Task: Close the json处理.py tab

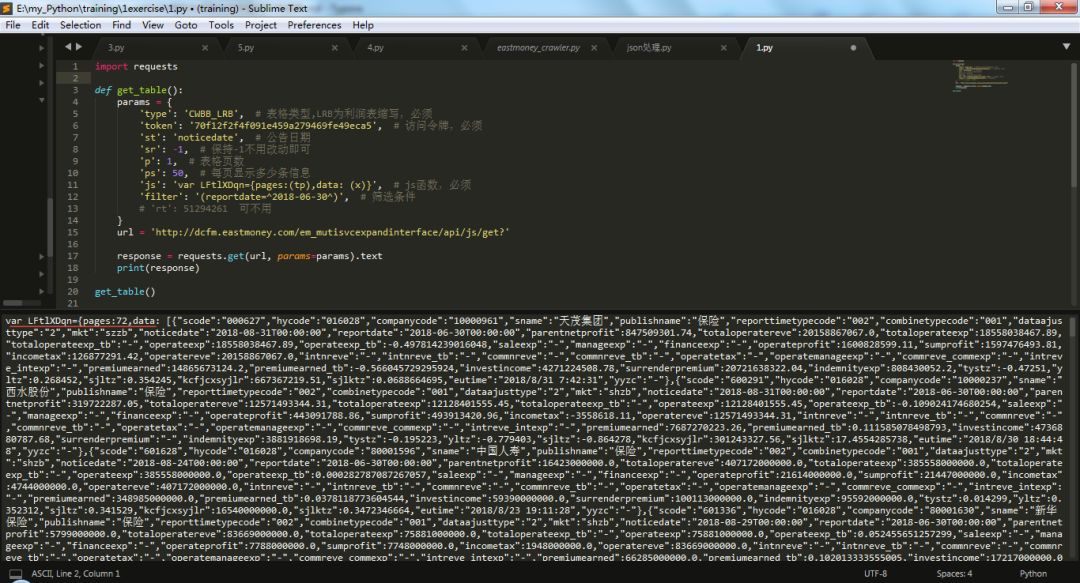Action: [723, 47]
